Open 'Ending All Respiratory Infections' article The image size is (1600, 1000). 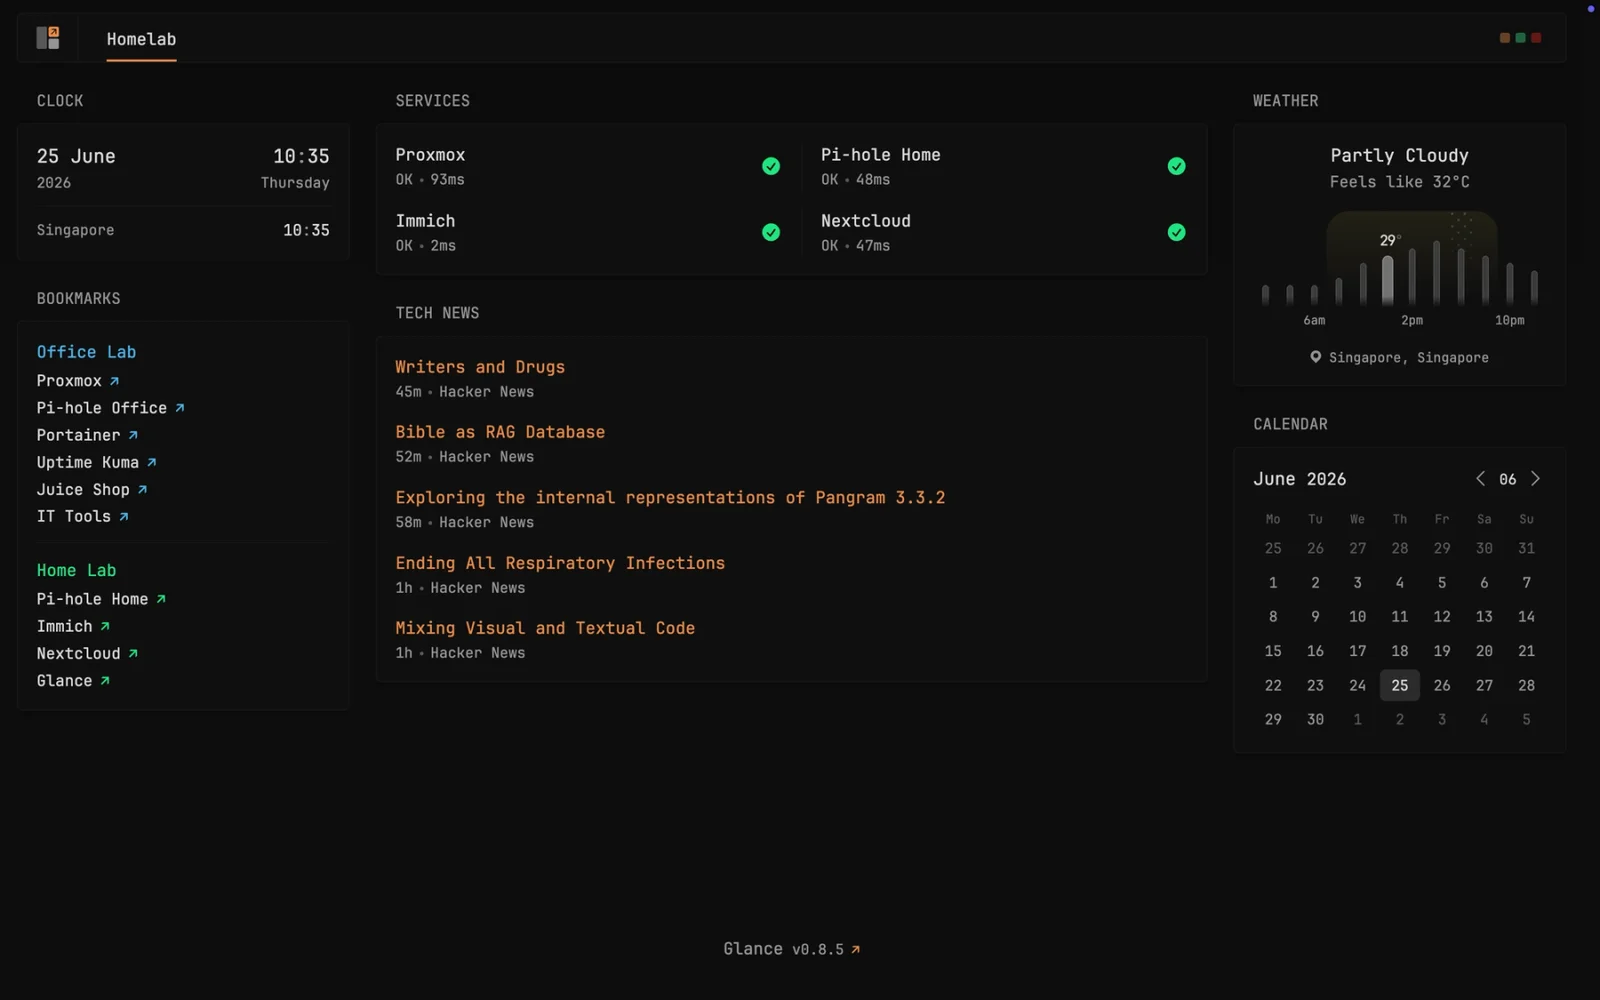[560, 563]
